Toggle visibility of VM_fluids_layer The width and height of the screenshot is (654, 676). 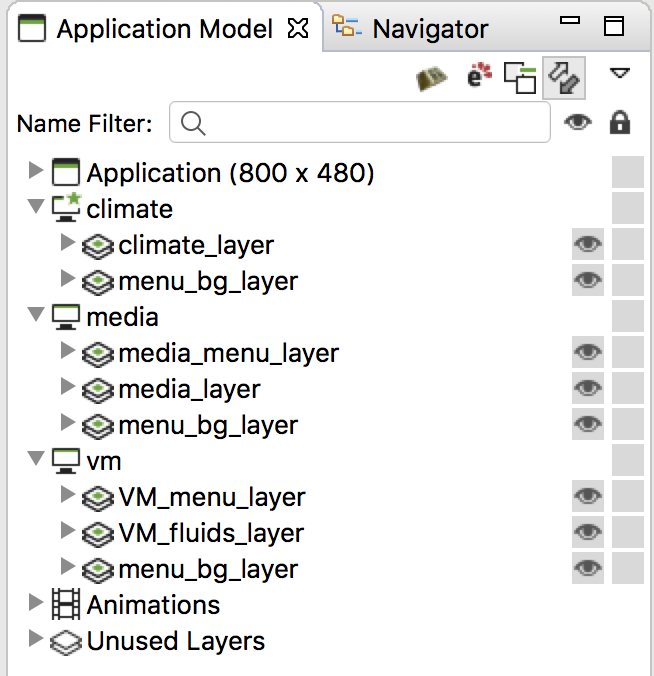coord(588,532)
